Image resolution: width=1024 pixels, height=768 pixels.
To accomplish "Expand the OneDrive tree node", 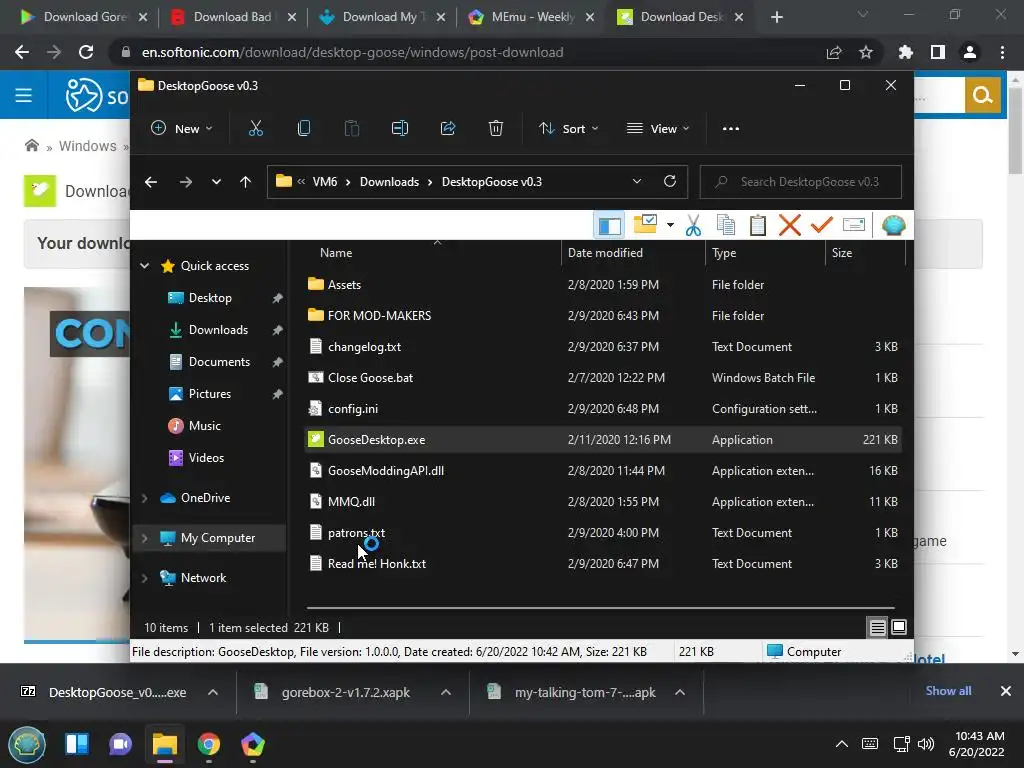I will point(145,498).
